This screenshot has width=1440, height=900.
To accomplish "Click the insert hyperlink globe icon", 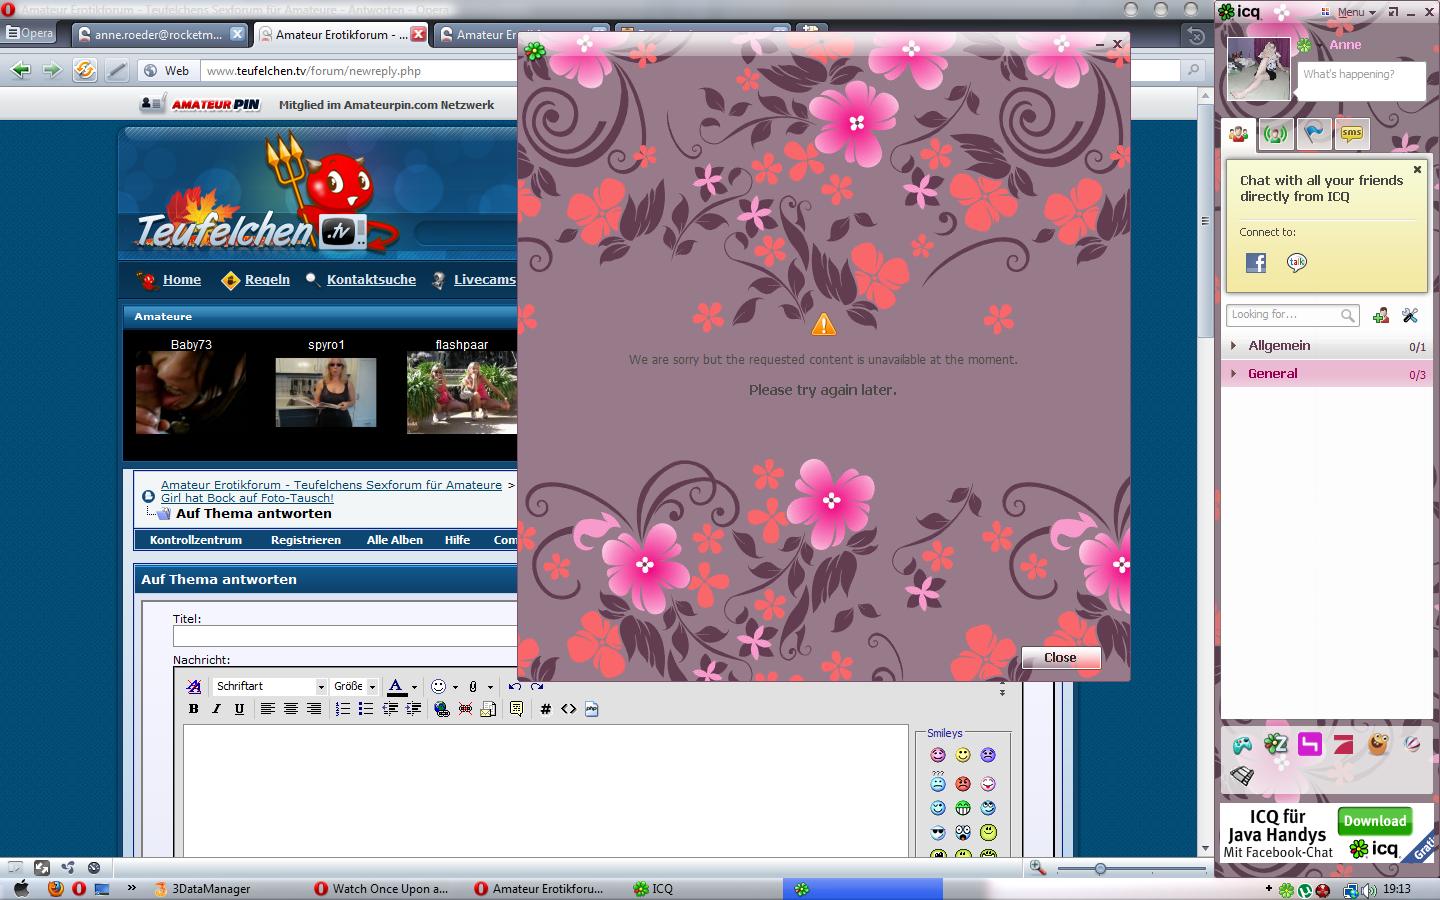I will coord(441,709).
